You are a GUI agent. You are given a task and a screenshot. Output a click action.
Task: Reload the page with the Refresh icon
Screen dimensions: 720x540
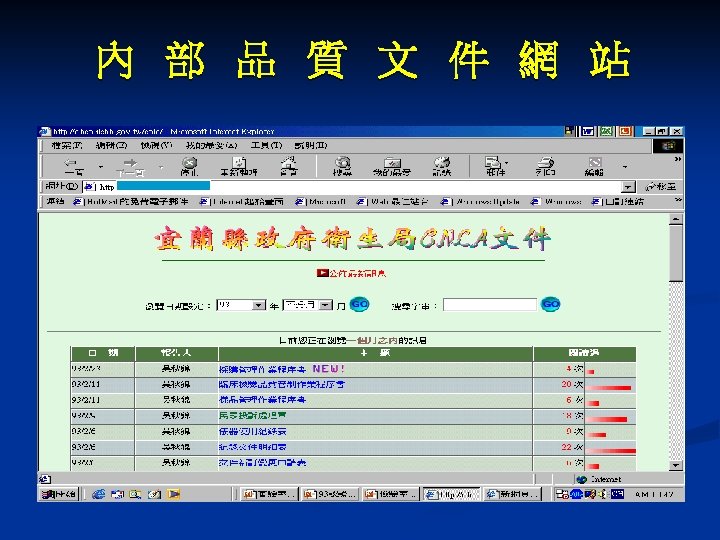[239, 167]
